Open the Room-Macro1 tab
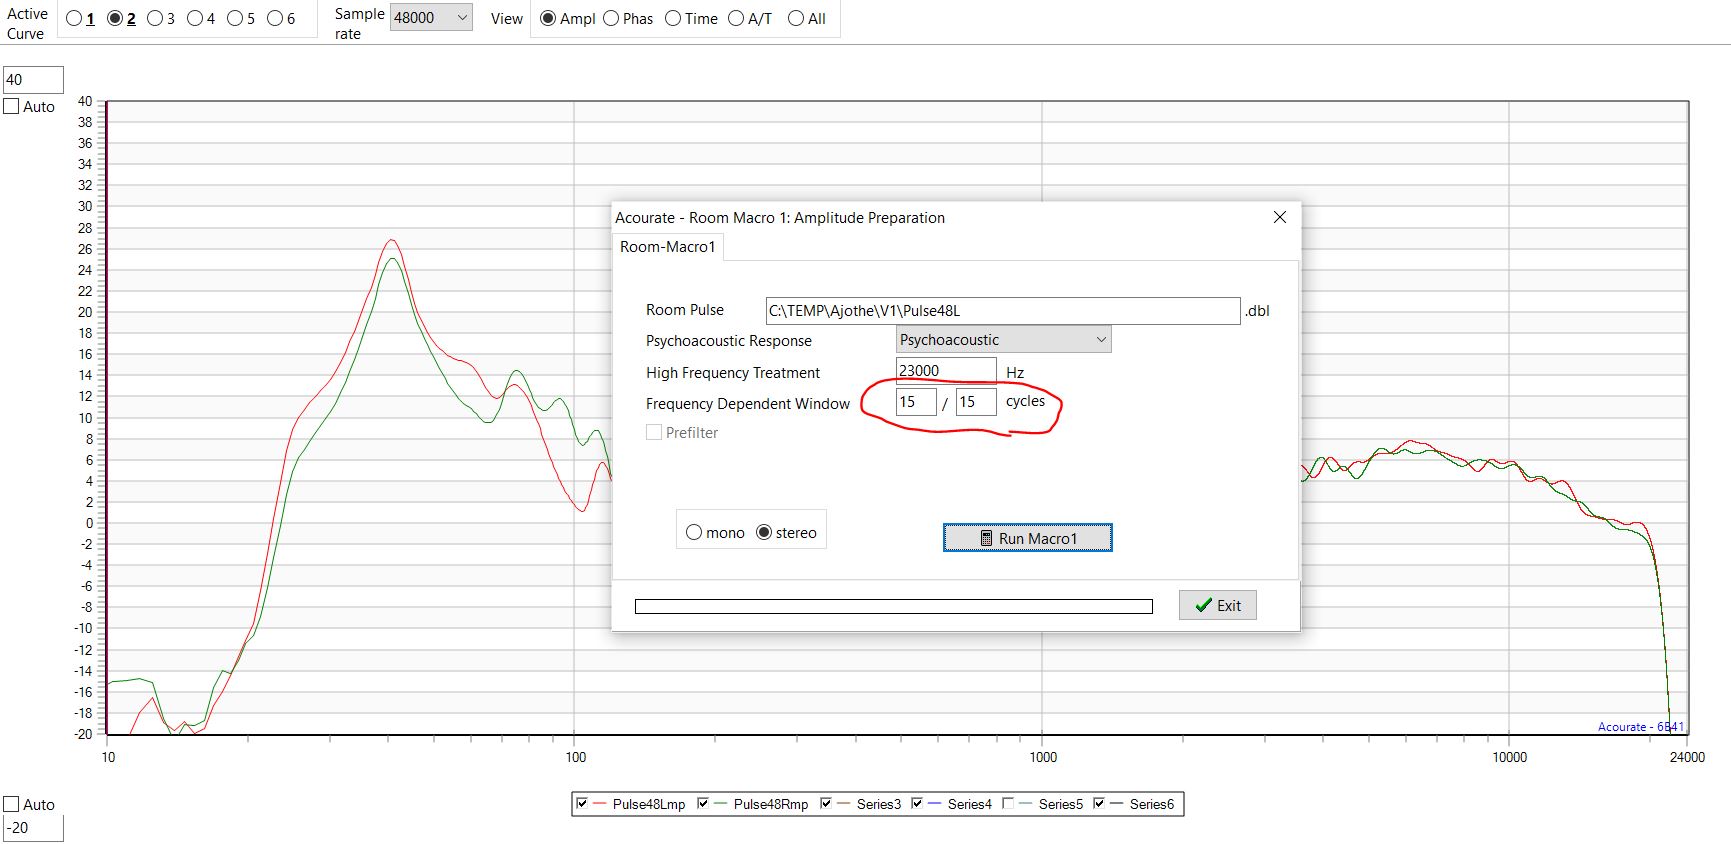1731x844 pixels. 668,247
